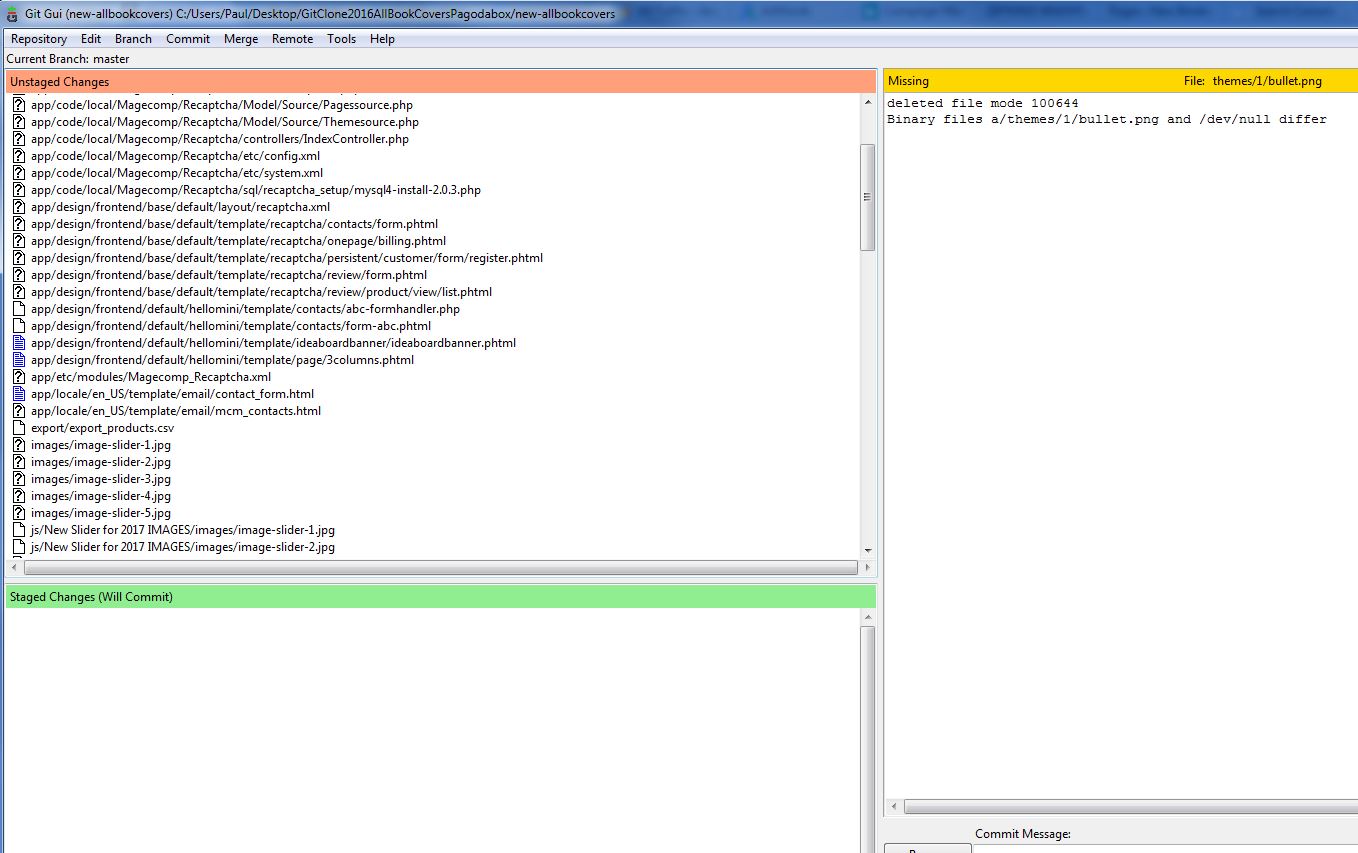1358x853 pixels.
Task: Click unstaged list scroll-right arrow
Action: pyautogui.click(x=867, y=568)
